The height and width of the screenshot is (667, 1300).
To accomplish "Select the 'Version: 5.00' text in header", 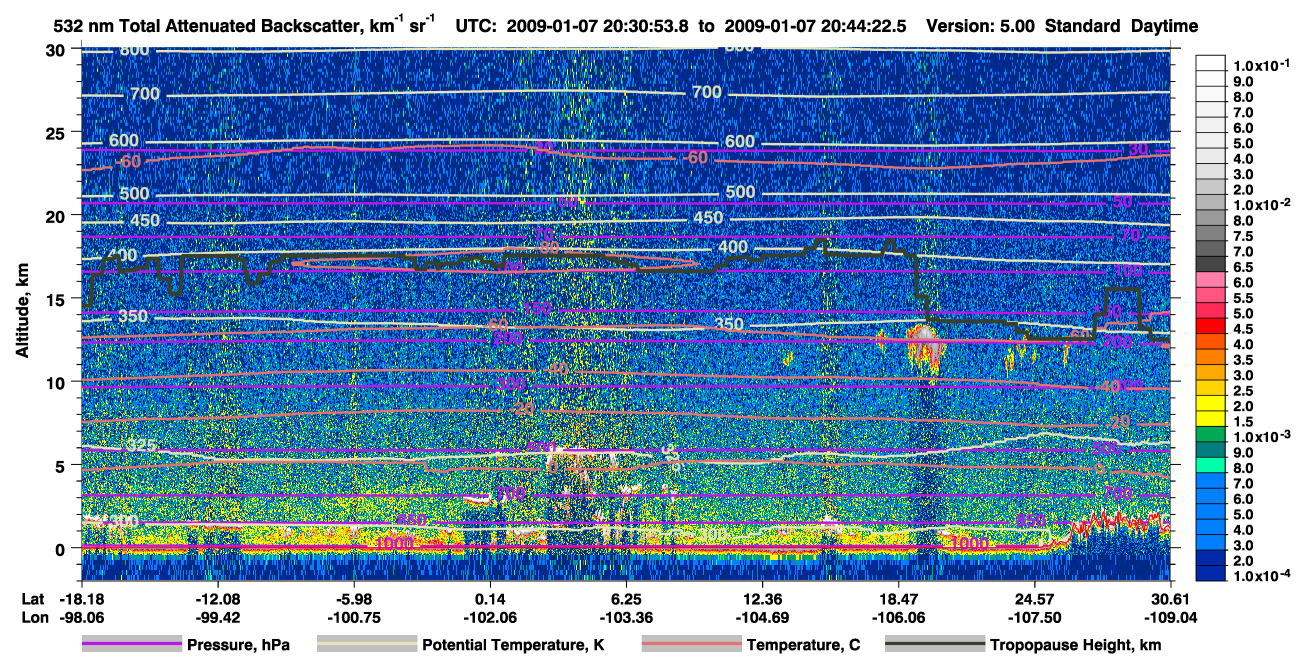I will [x=982, y=26].
